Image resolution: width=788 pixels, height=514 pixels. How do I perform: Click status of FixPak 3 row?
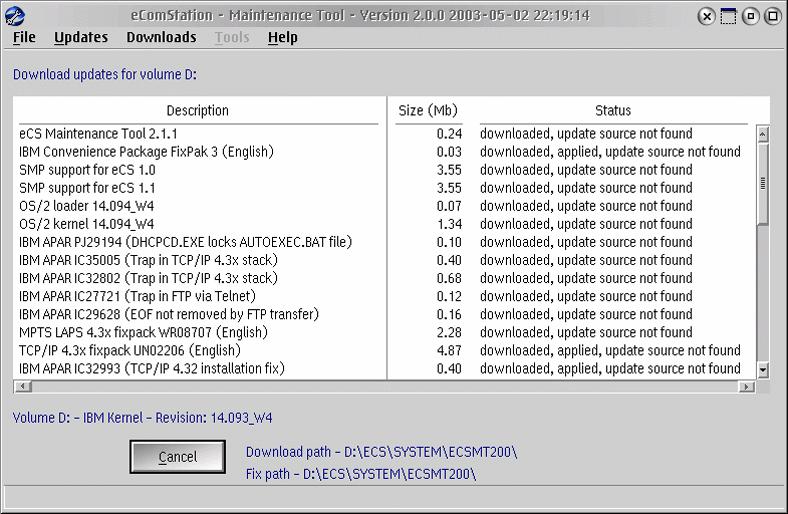[610, 152]
